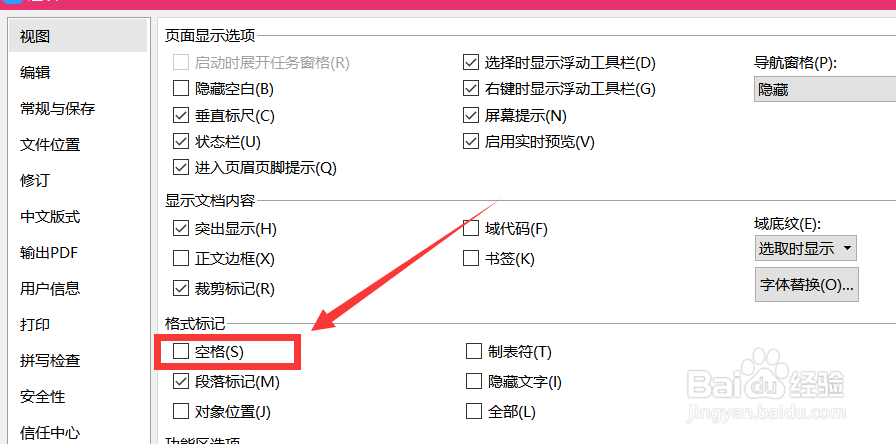This screenshot has height=444, width=896.
Task: Open the 域底纹 选取时显示 dropdown
Action: tap(805, 248)
